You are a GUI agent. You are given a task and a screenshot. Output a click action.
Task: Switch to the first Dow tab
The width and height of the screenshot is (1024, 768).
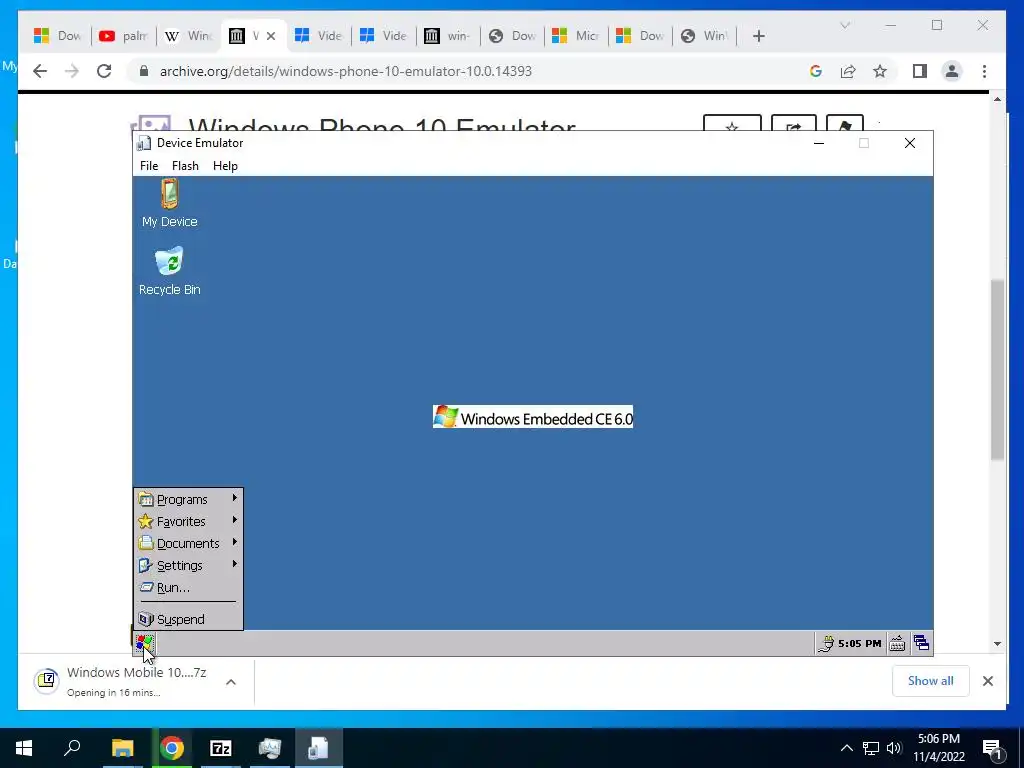coord(58,36)
